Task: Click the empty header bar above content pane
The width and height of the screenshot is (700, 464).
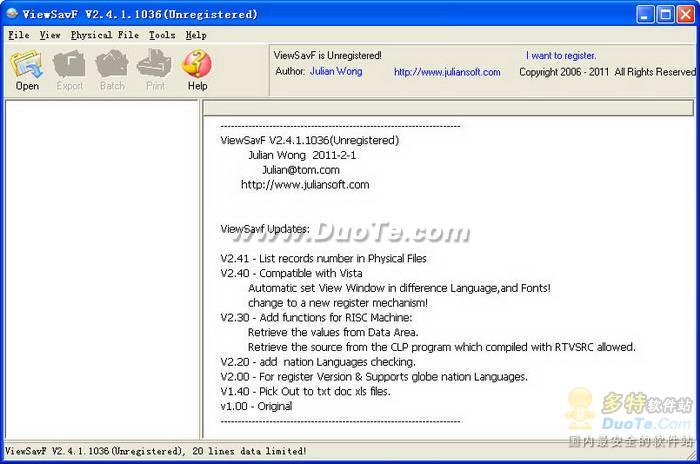Action: 448,108
